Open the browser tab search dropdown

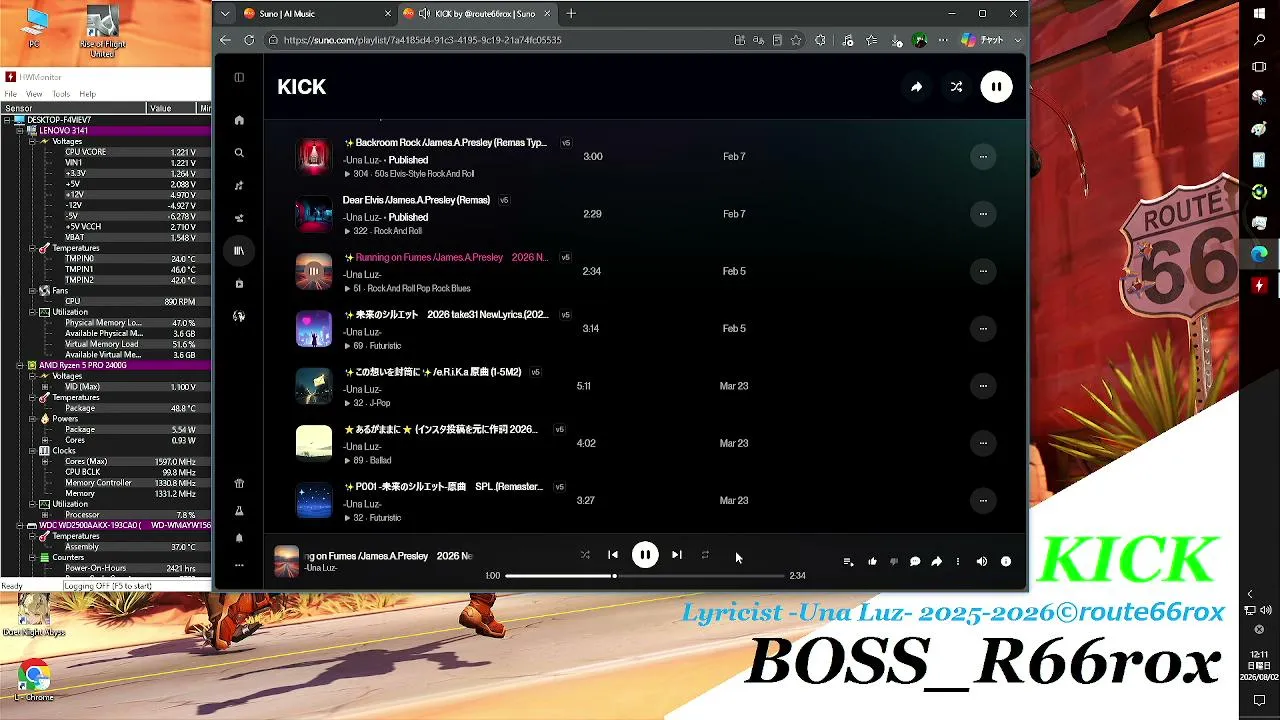[x=225, y=14]
